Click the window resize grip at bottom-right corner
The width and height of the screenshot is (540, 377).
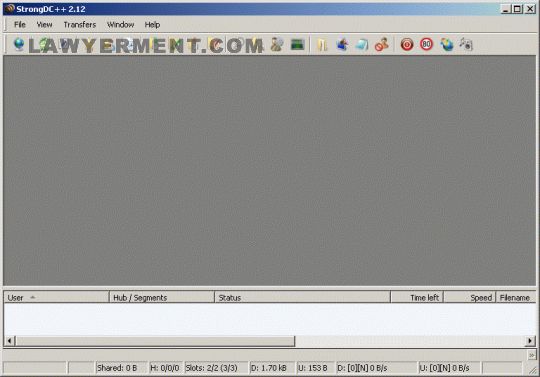[532, 370]
